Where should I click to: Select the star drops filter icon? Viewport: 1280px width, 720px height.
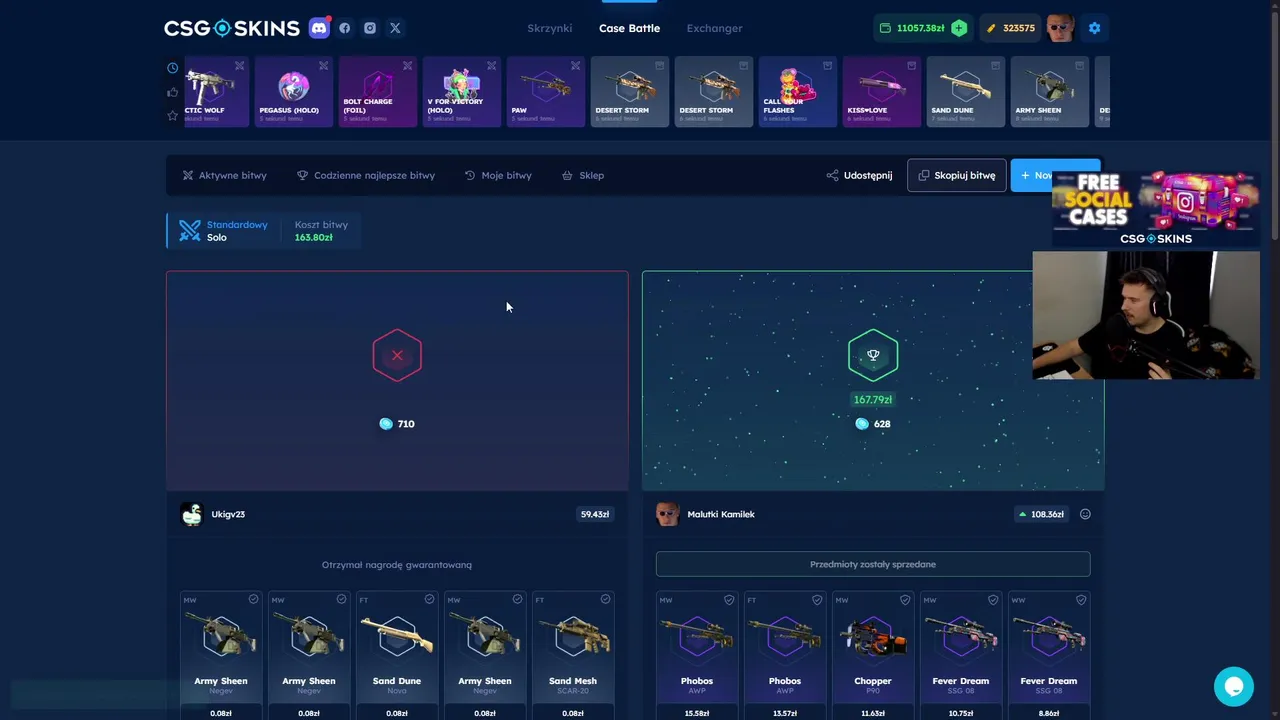(x=172, y=116)
